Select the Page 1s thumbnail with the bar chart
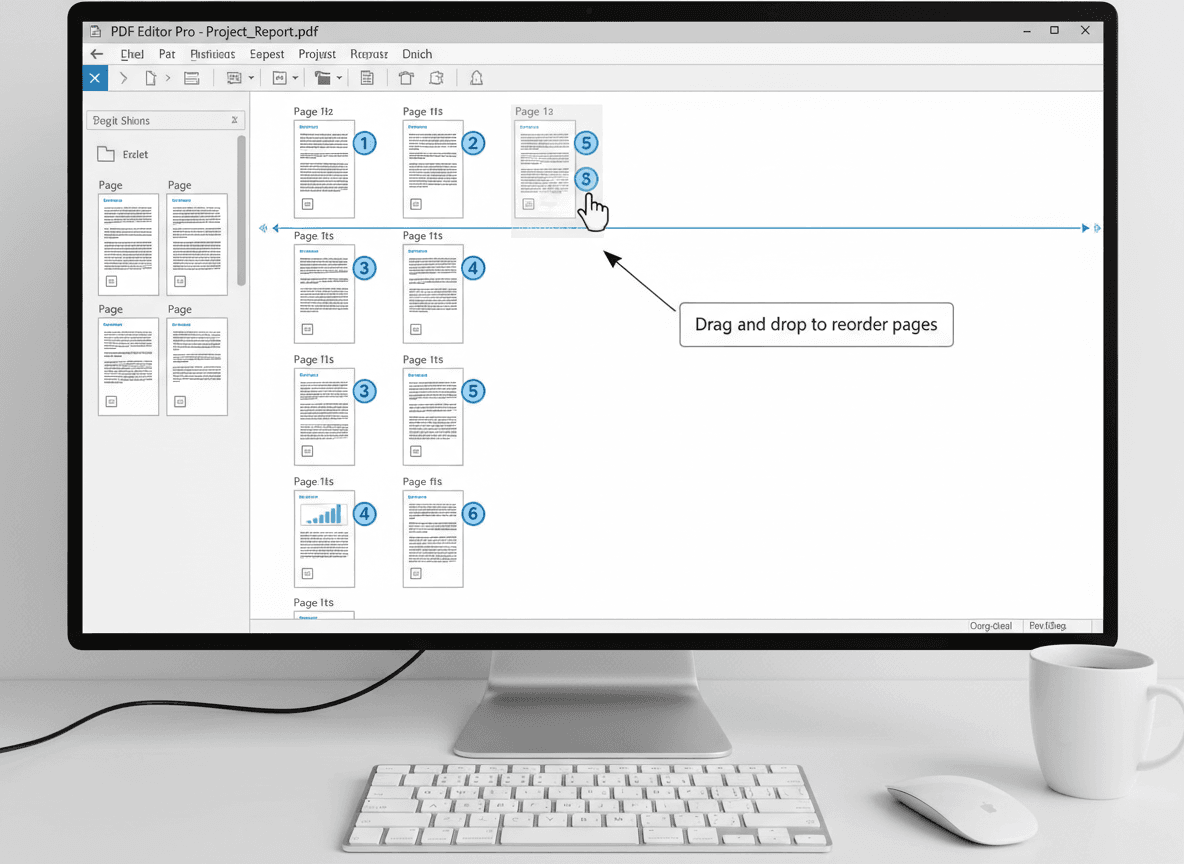 point(324,538)
